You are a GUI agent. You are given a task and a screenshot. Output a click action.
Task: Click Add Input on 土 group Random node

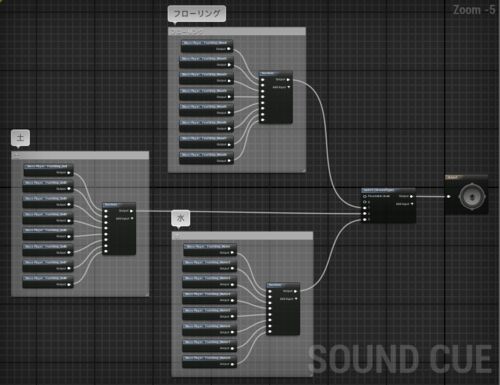coord(132,218)
